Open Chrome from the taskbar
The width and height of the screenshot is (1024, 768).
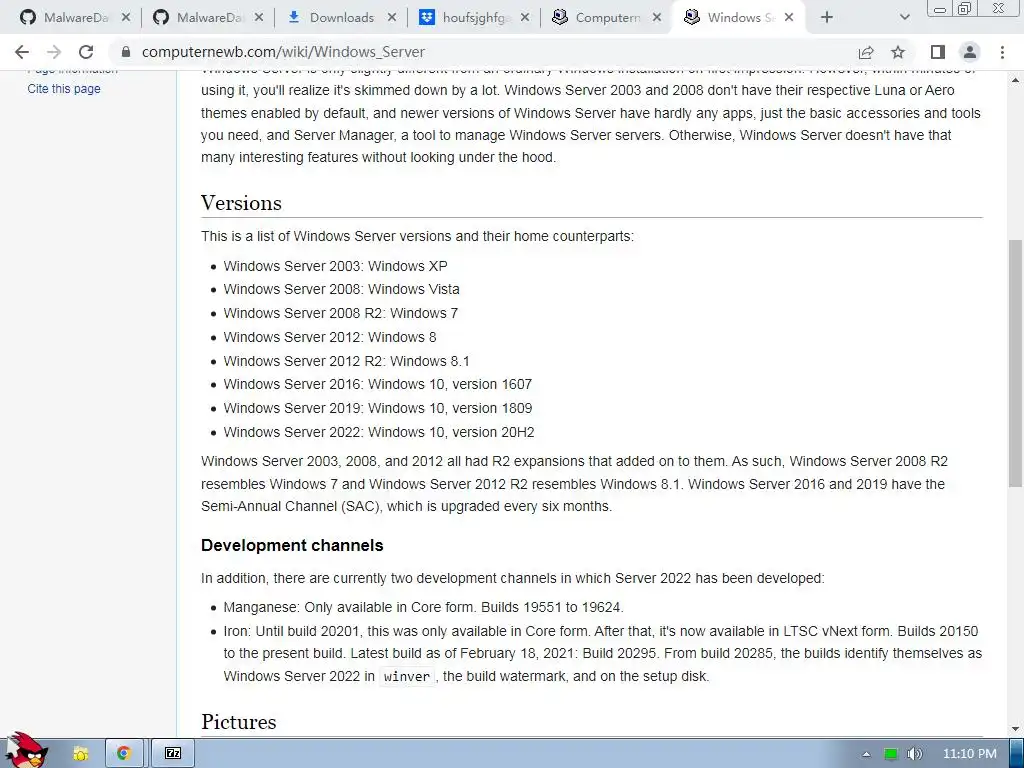tap(124, 754)
